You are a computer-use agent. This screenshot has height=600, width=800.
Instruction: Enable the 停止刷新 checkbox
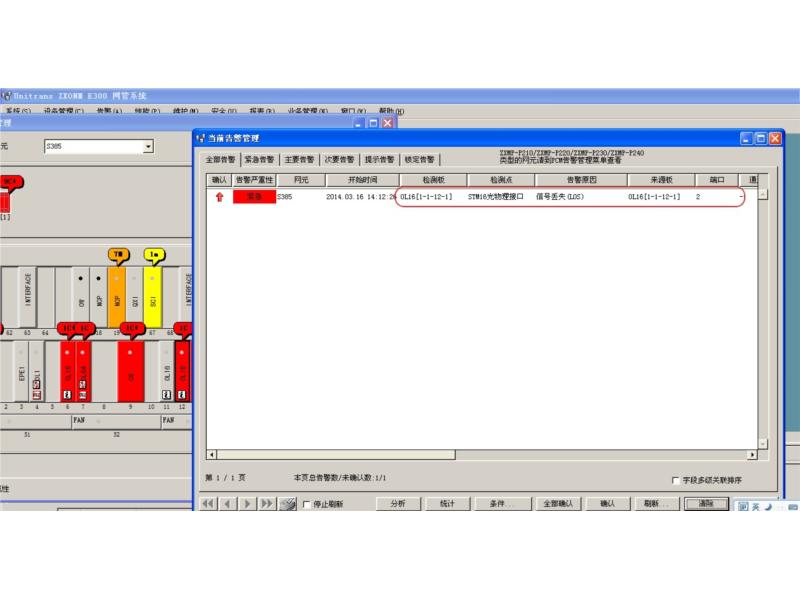pos(306,504)
